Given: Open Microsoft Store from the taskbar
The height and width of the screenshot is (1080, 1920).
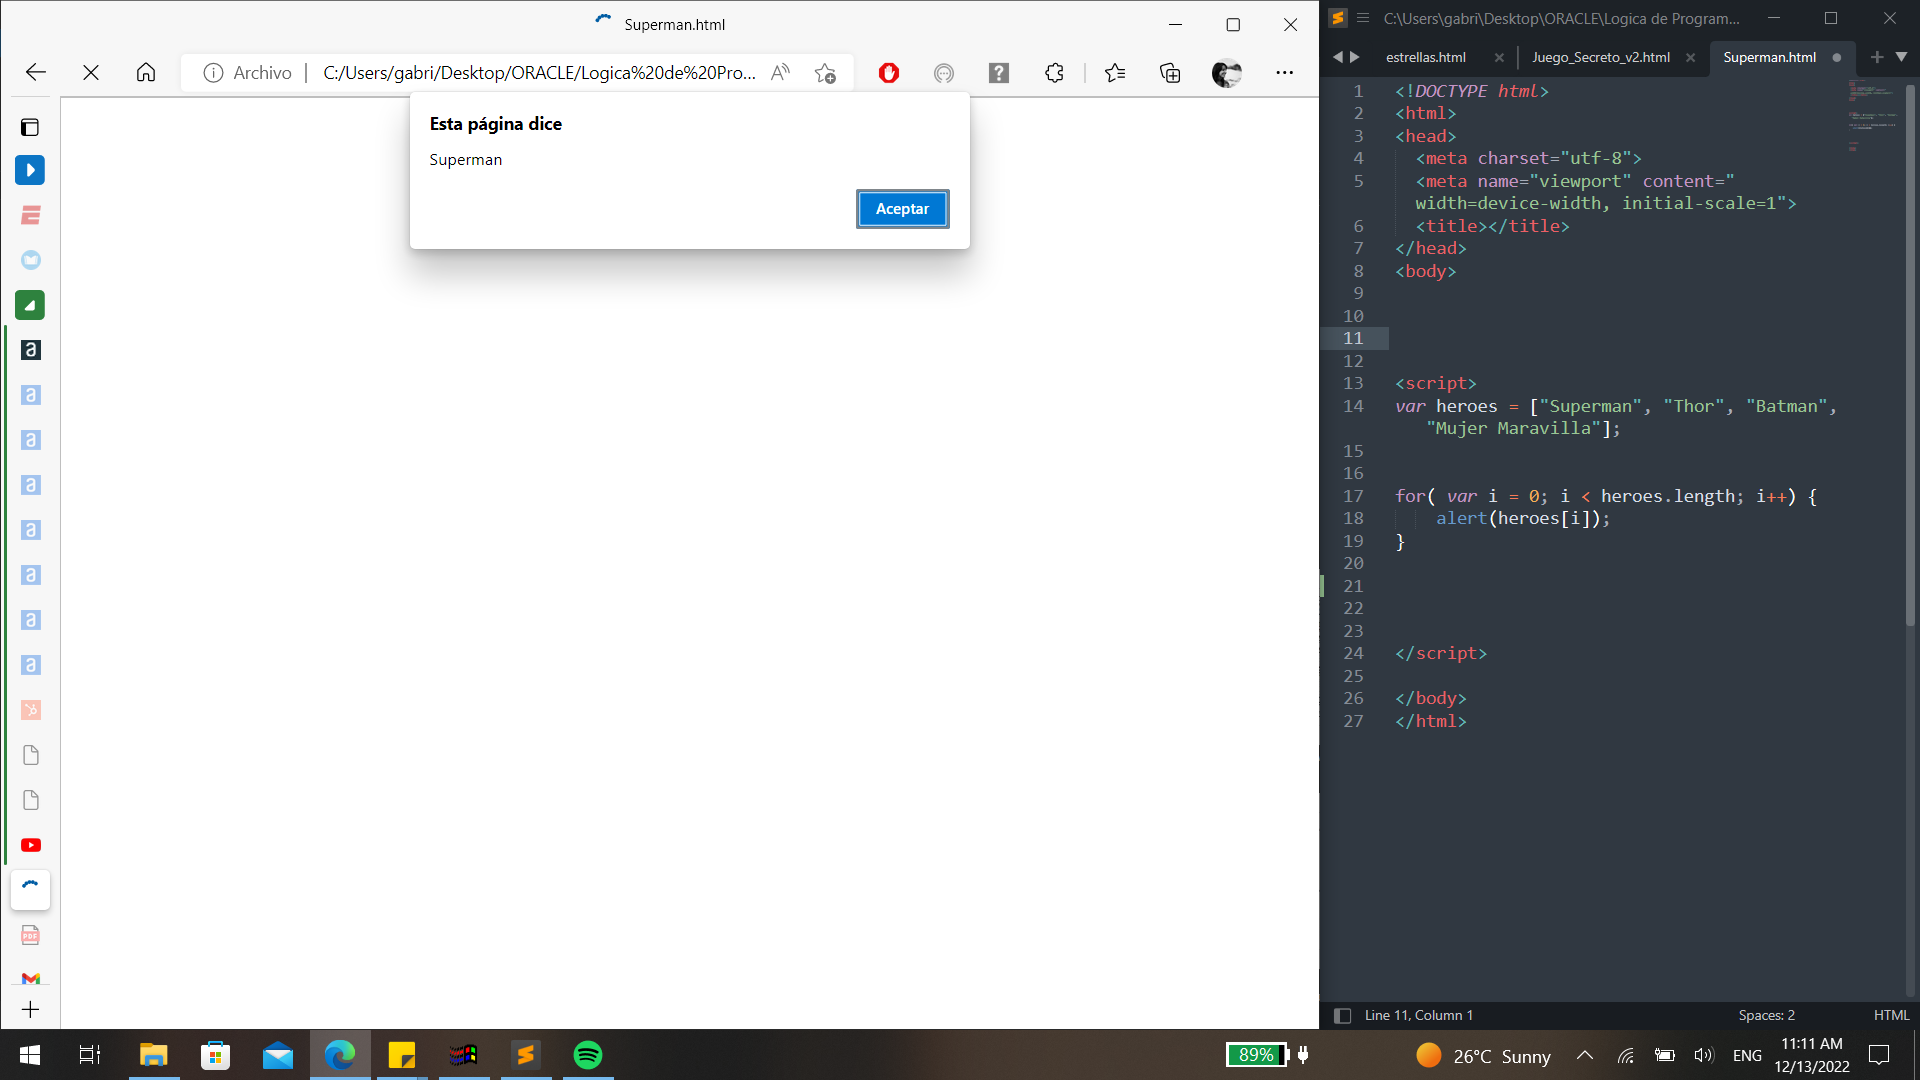Looking at the screenshot, I should (215, 1055).
